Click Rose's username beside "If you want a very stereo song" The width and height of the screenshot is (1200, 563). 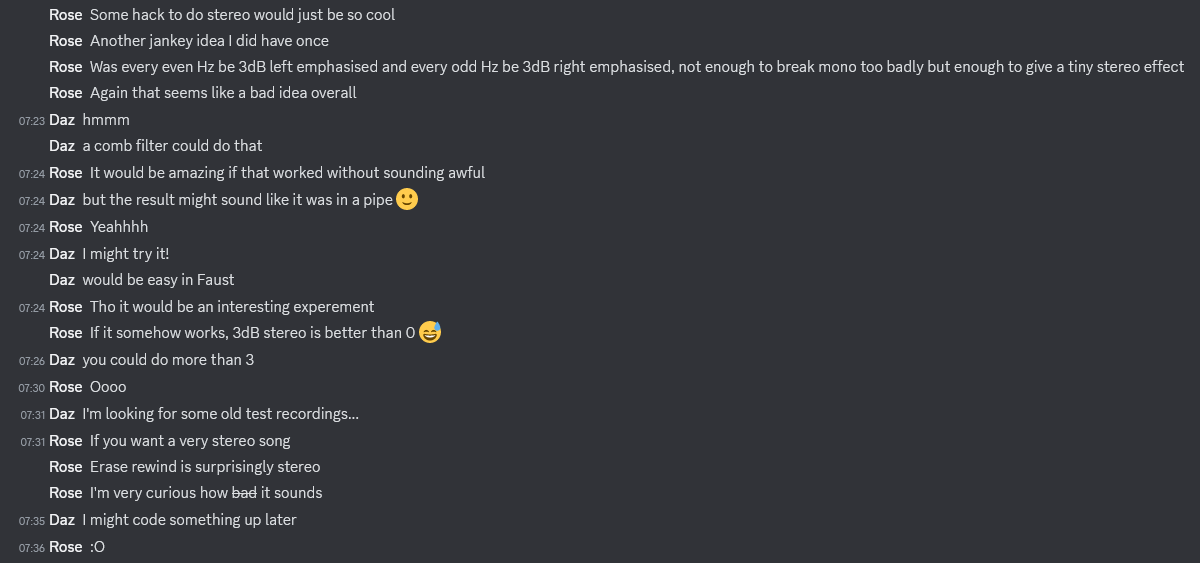(x=66, y=441)
